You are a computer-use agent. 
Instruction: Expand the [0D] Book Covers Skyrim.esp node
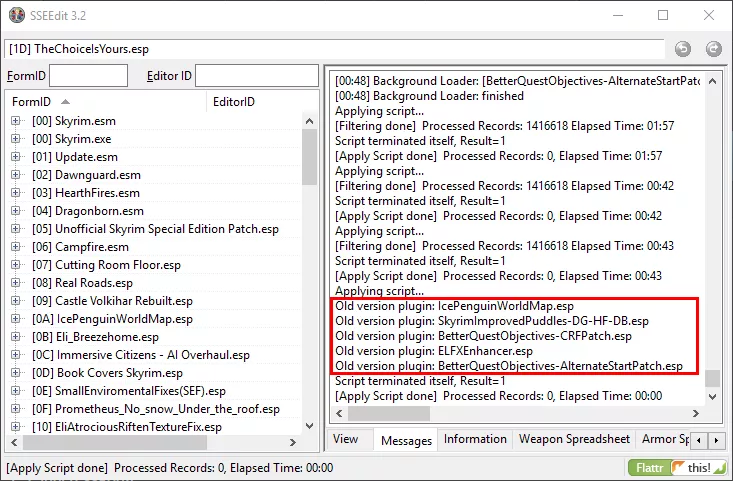click(15, 373)
